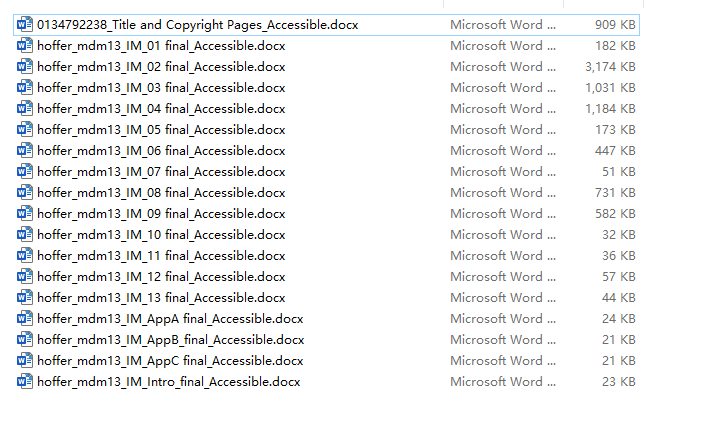Click Word icon beside hoffer_mdm13_IM_05 file

coord(25,129)
